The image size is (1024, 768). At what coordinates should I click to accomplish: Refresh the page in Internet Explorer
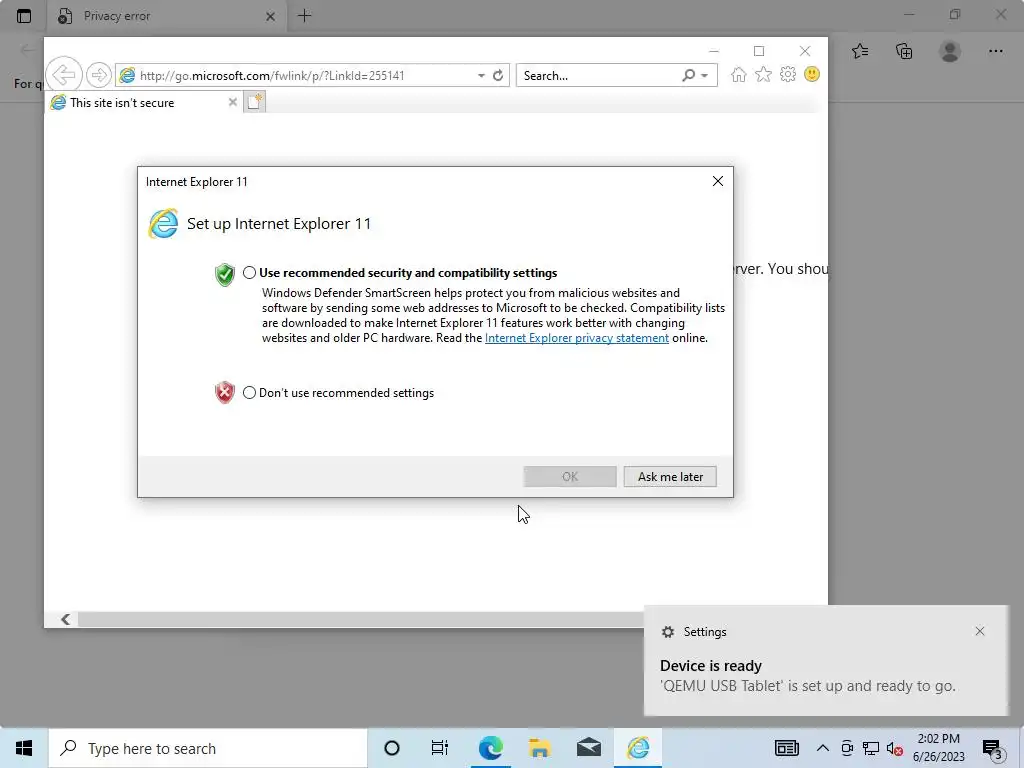coord(498,76)
